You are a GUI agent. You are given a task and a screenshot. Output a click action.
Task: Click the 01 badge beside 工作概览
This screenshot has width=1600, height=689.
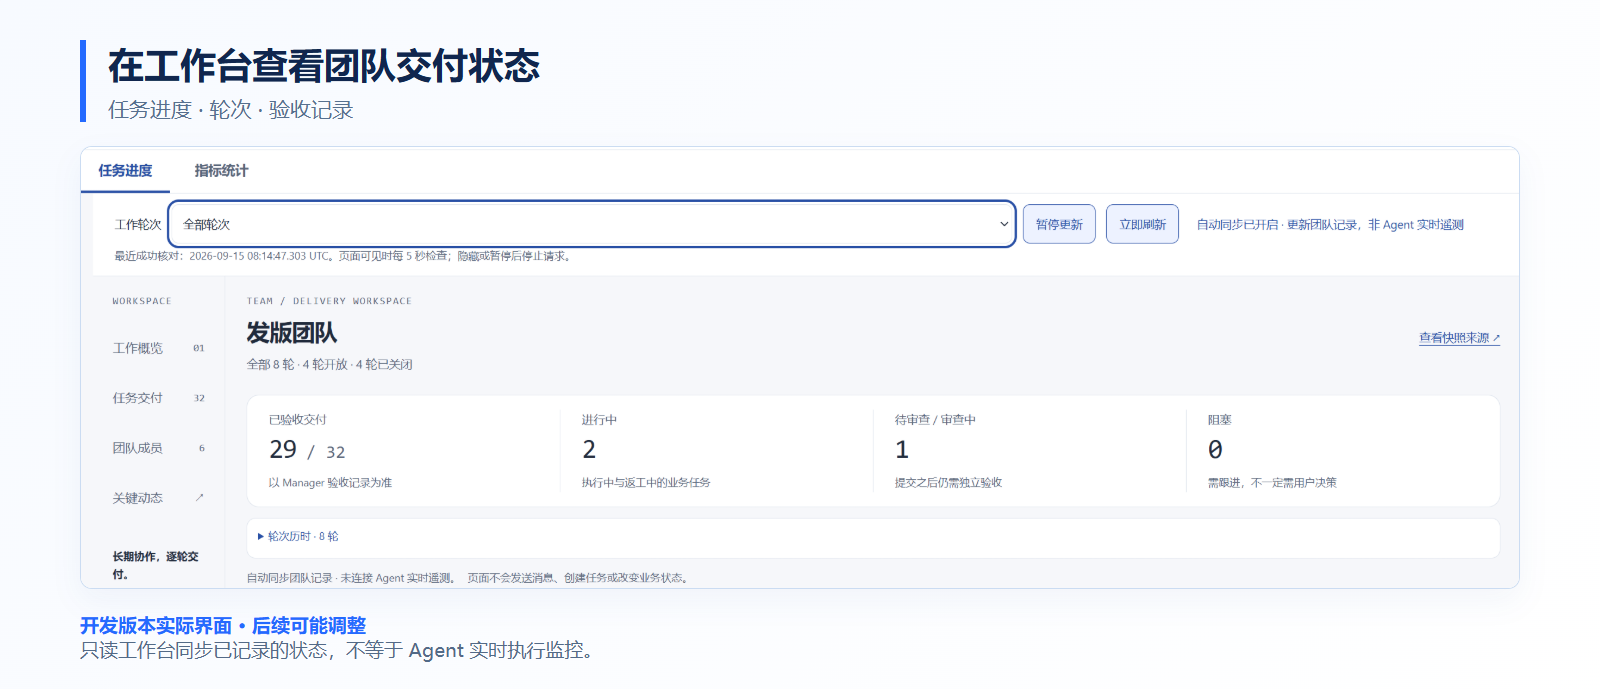(199, 348)
